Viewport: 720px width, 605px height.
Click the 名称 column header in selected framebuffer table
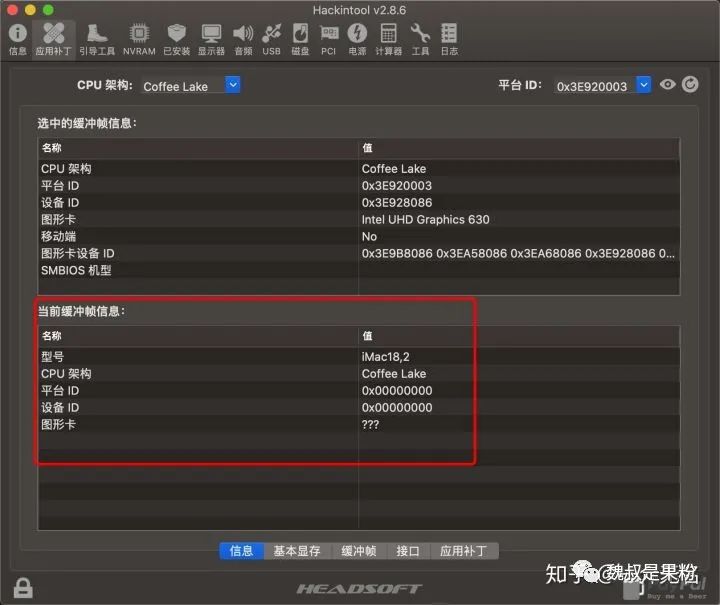point(198,148)
